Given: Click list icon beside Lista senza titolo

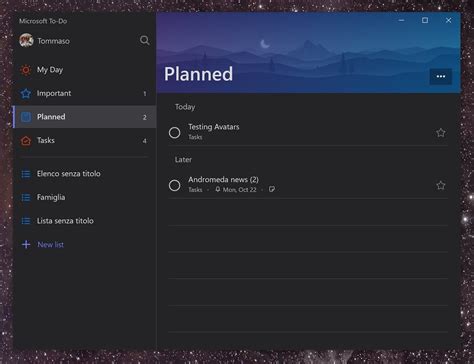Looking at the screenshot, I should [26, 221].
